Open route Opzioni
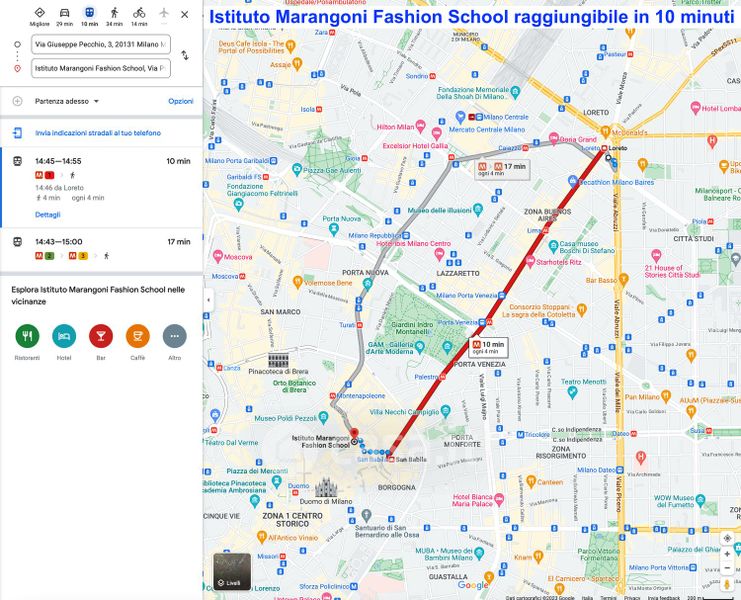741x600 pixels. 180,101
